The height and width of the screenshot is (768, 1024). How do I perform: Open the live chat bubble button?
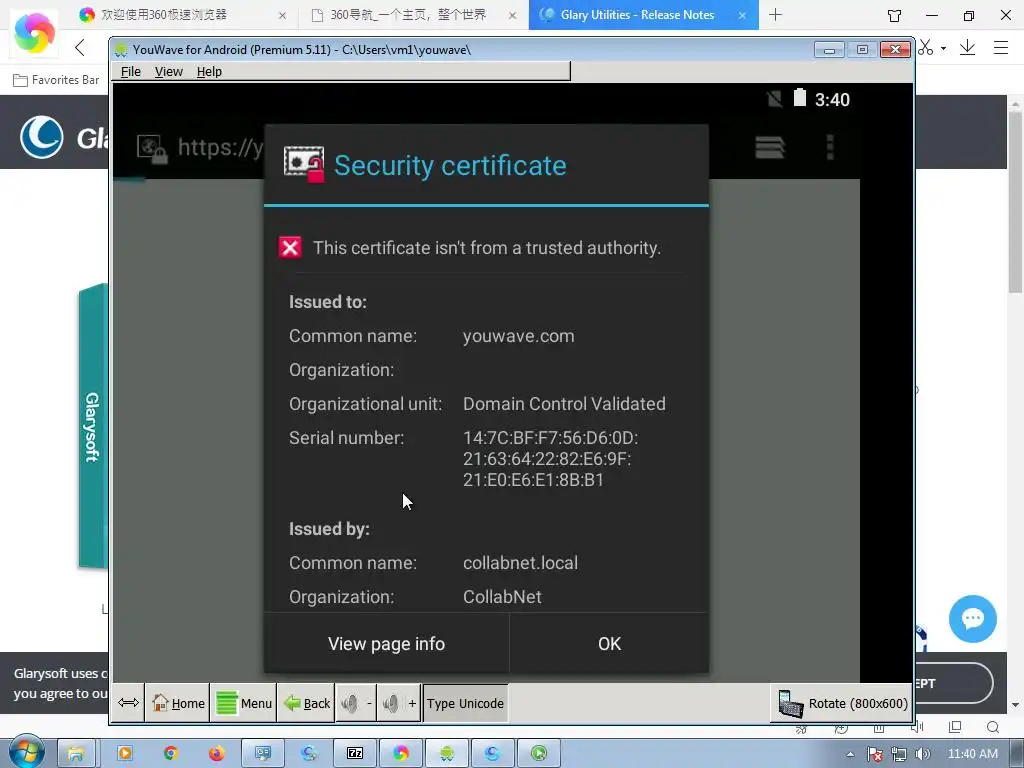(x=972, y=618)
